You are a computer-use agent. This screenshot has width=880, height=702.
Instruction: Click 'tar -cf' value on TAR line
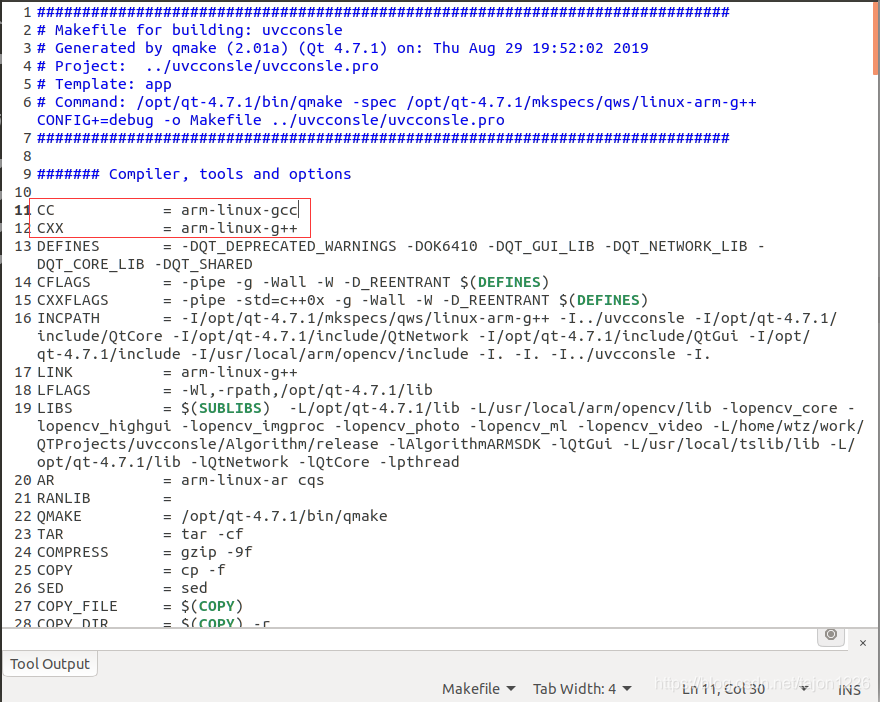212,534
